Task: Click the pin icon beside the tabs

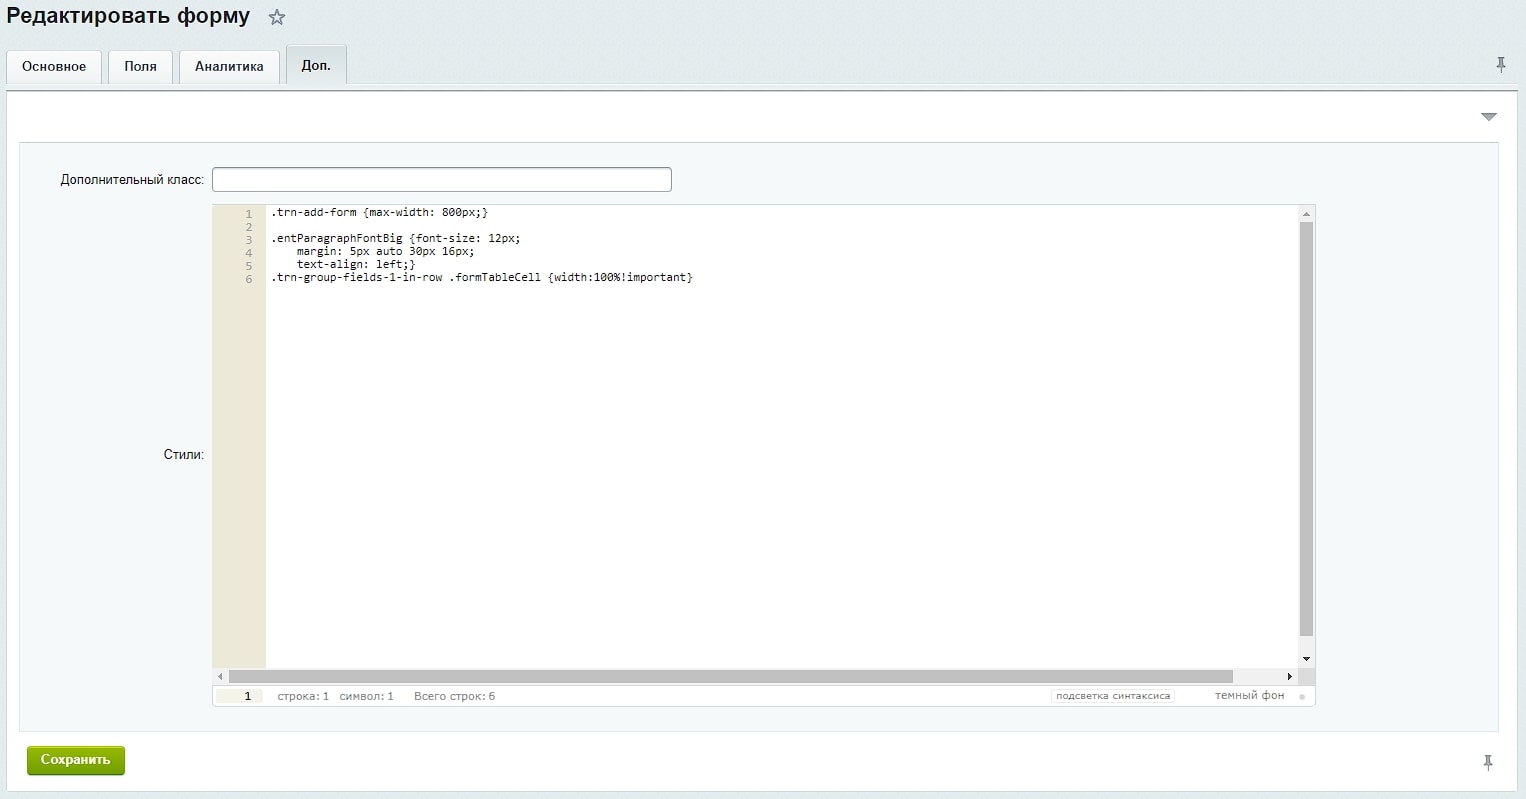Action: (1500, 65)
